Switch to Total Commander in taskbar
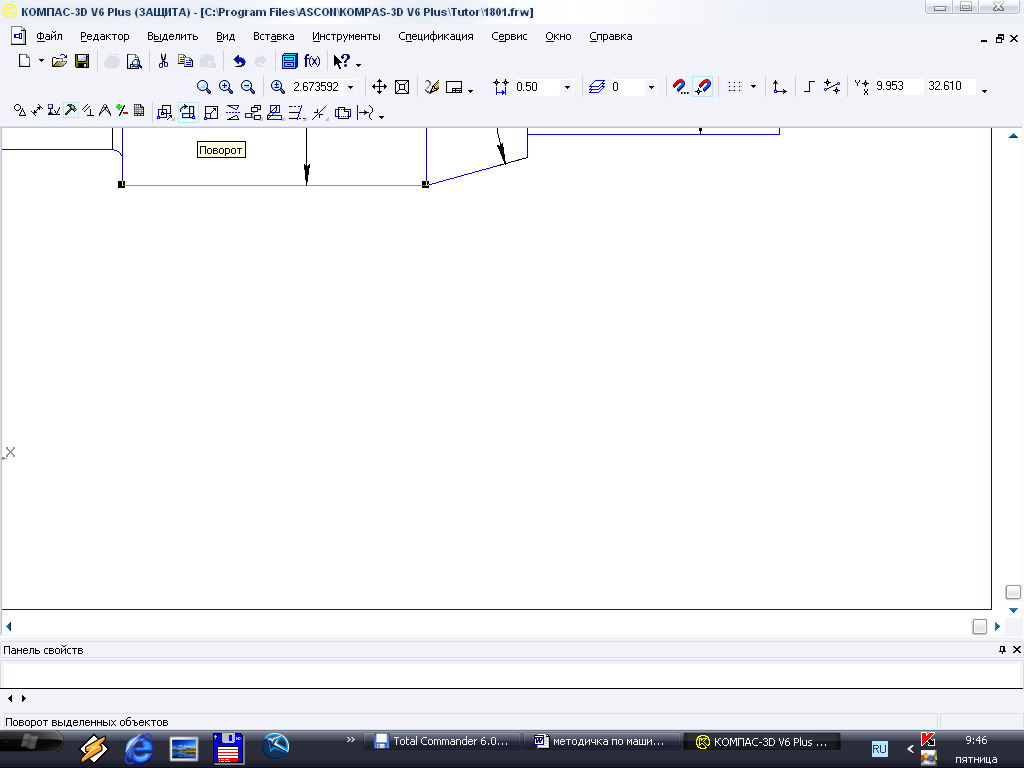 click(x=442, y=741)
